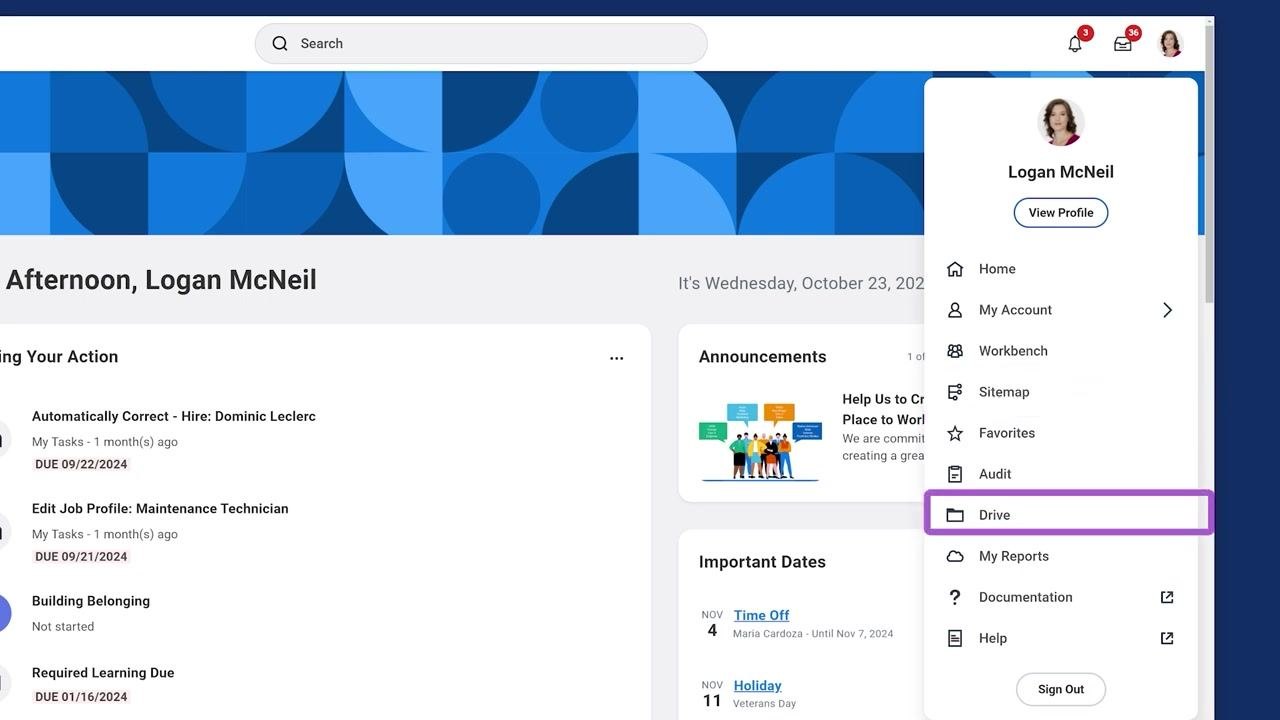The image size is (1280, 720).
Task: Click inside the Search field
Action: (481, 44)
